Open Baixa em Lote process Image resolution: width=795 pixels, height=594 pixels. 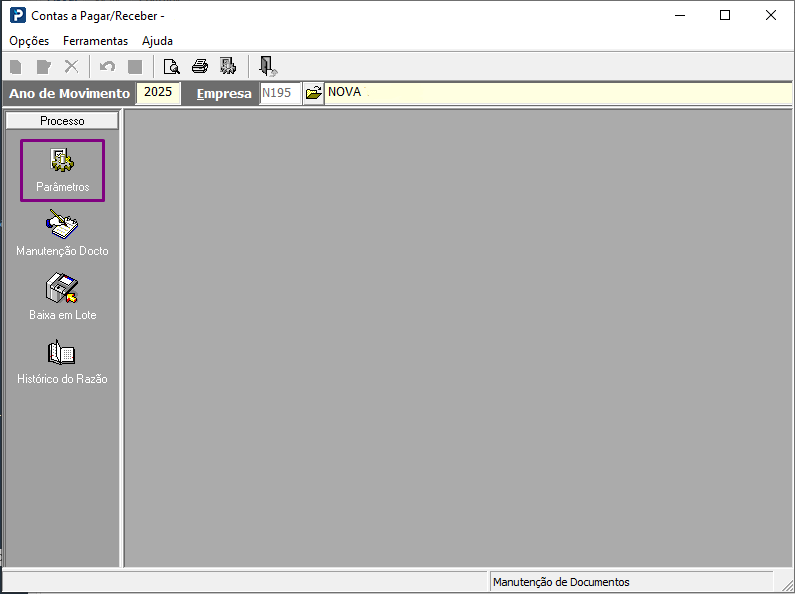click(x=62, y=297)
